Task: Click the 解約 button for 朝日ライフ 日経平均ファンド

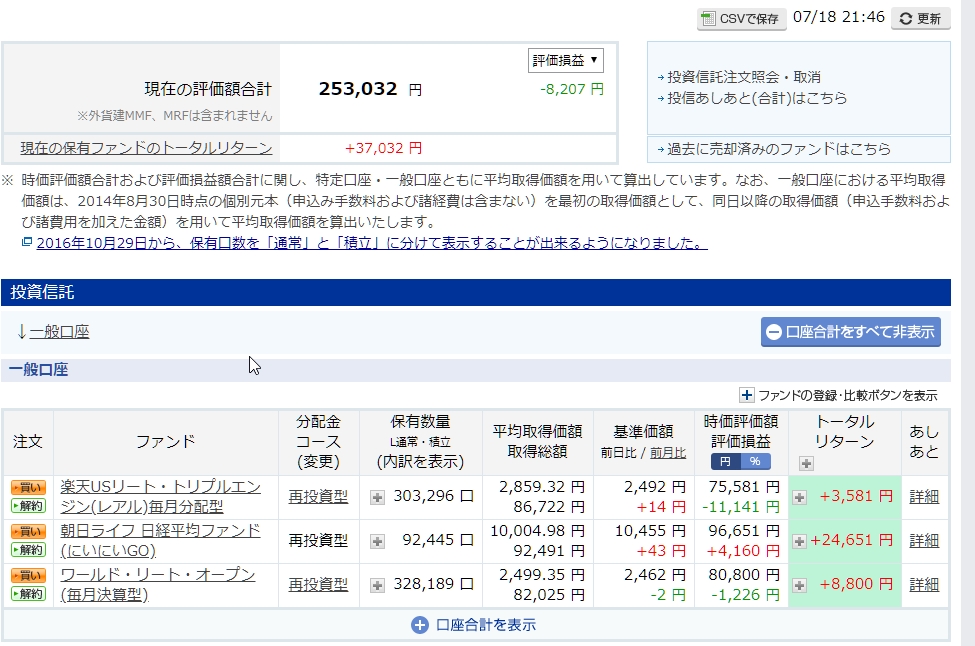Action: point(28,549)
